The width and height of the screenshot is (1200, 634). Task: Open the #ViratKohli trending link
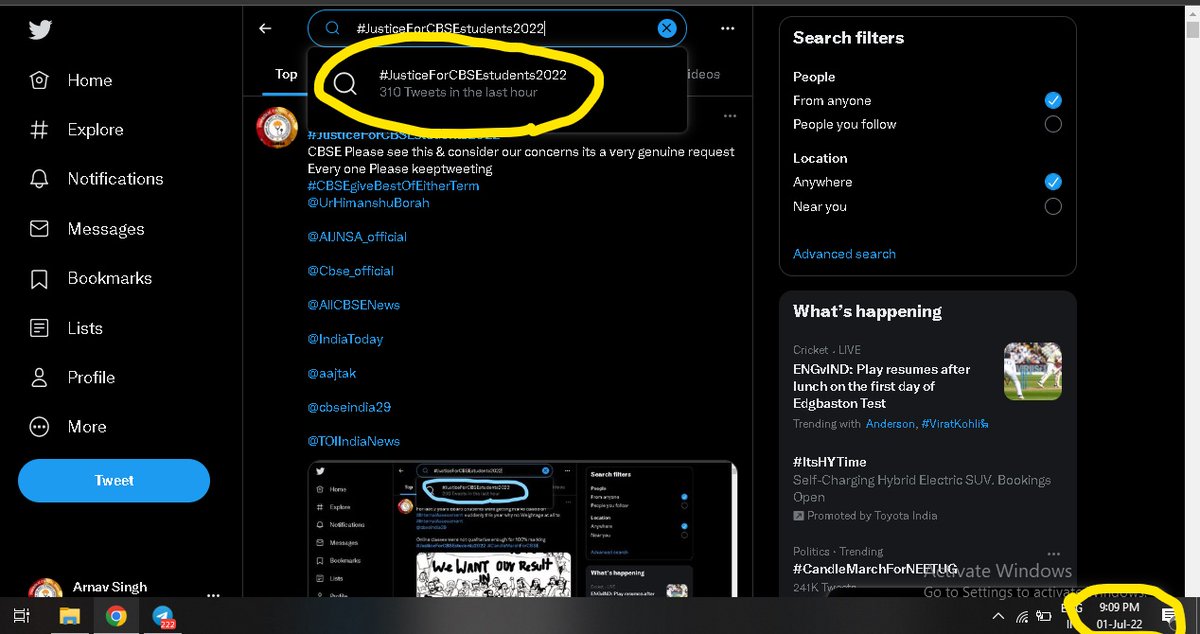(955, 424)
